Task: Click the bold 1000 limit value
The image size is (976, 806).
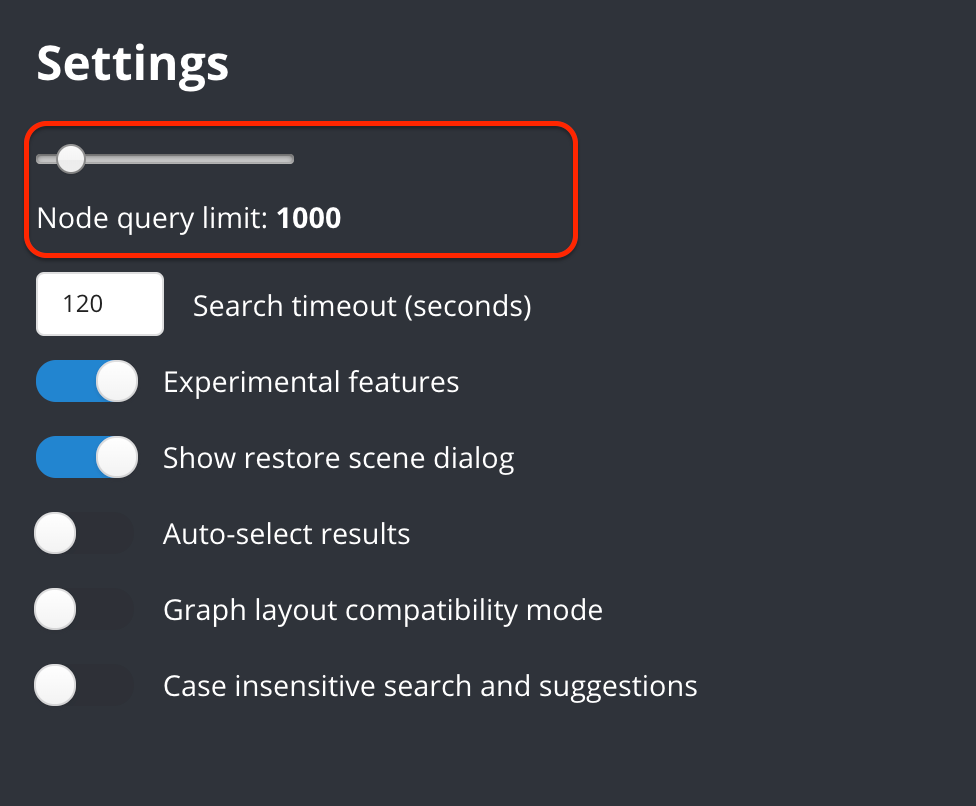Action: click(x=309, y=218)
